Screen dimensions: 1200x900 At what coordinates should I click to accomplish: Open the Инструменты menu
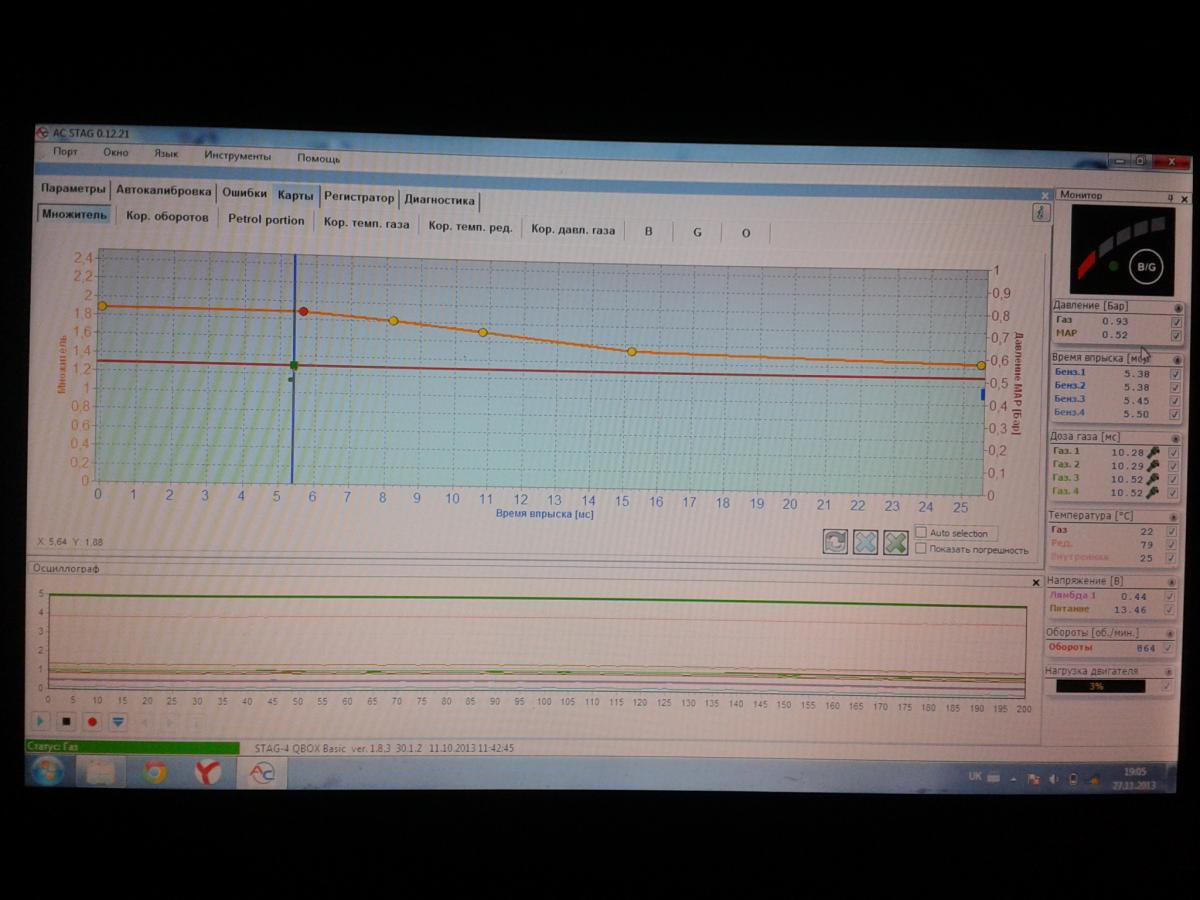pos(237,156)
